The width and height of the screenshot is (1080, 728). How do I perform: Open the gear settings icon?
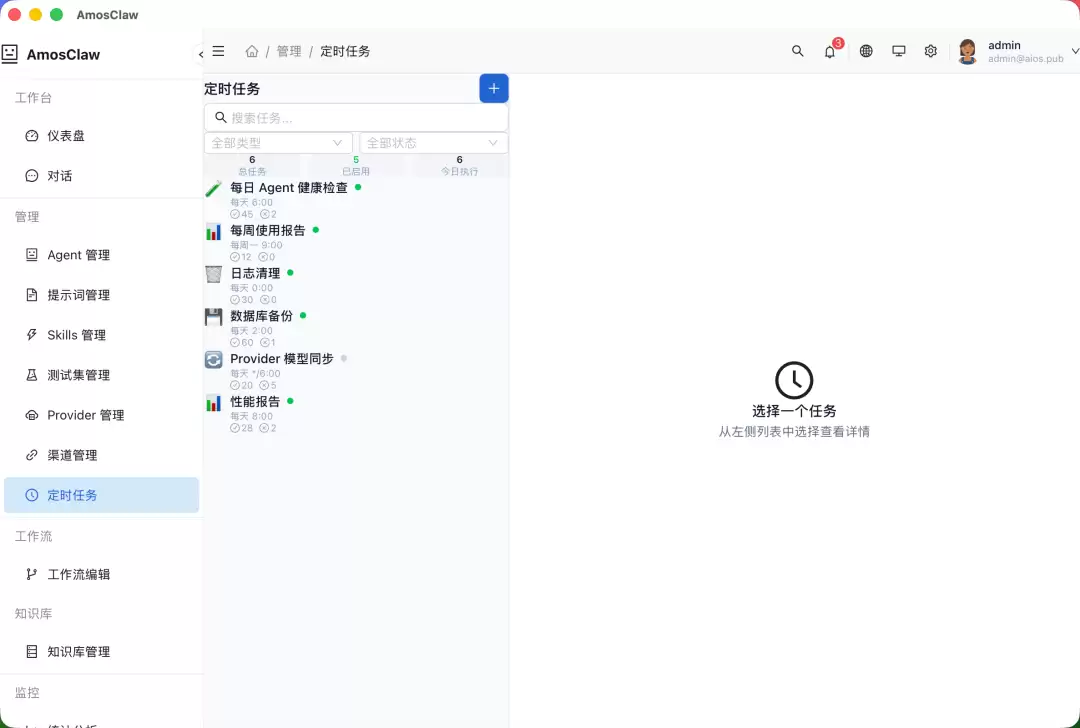(x=931, y=51)
